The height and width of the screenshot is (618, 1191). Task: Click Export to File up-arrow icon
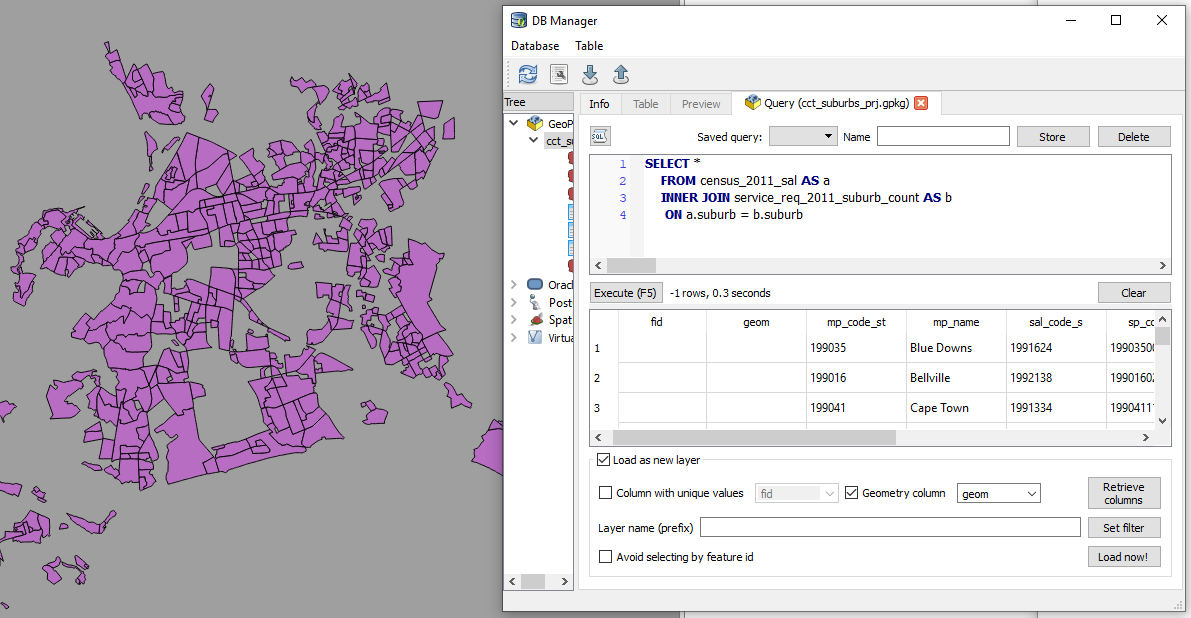pyautogui.click(x=621, y=74)
